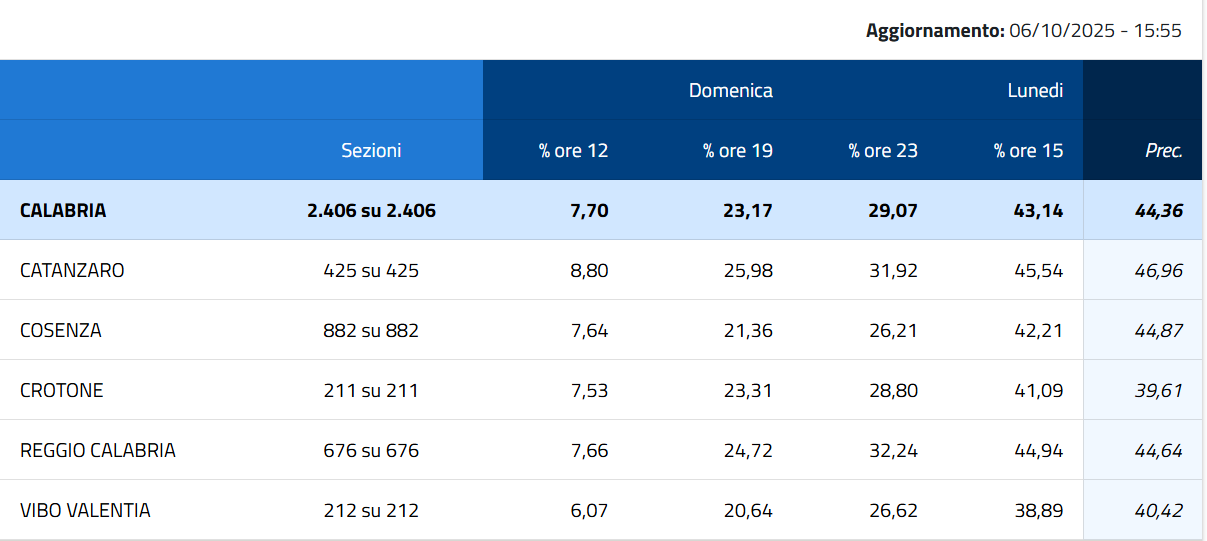Open the CATANZARO province row

(x=72, y=270)
